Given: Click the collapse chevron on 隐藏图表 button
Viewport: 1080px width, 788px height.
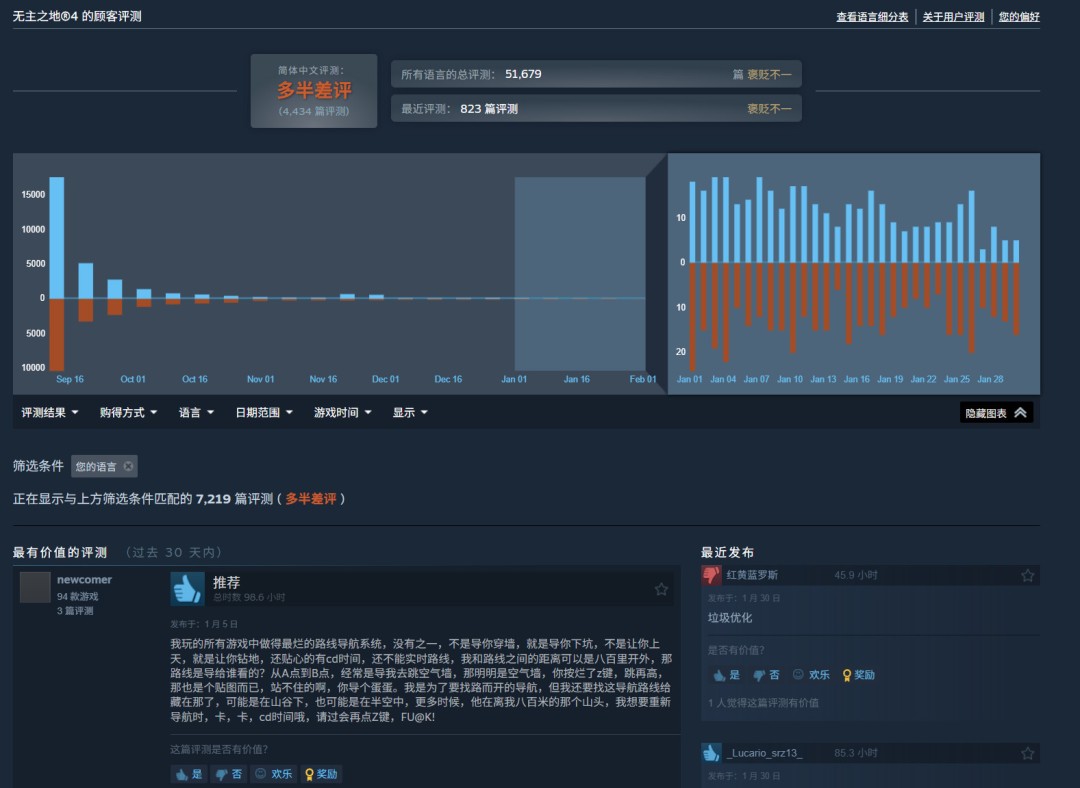Looking at the screenshot, I should 1021,411.
